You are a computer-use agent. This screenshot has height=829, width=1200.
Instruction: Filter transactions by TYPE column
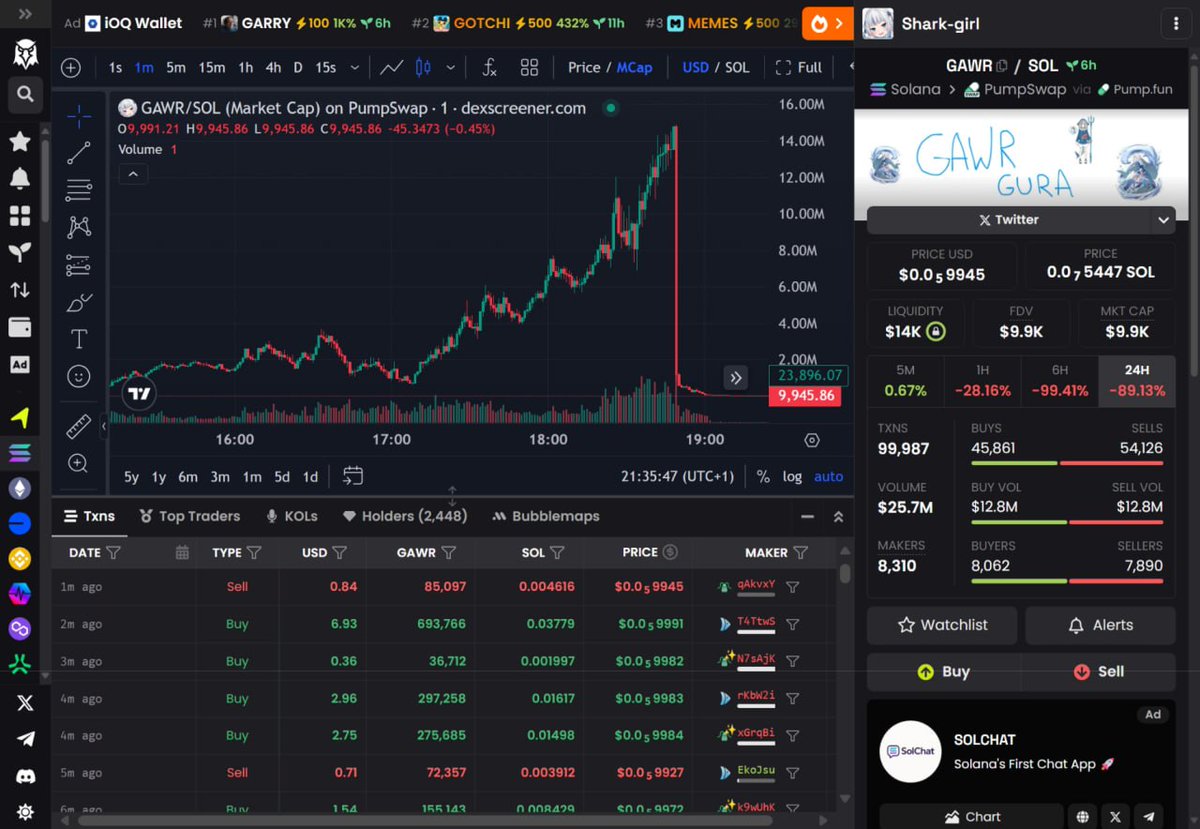(254, 552)
